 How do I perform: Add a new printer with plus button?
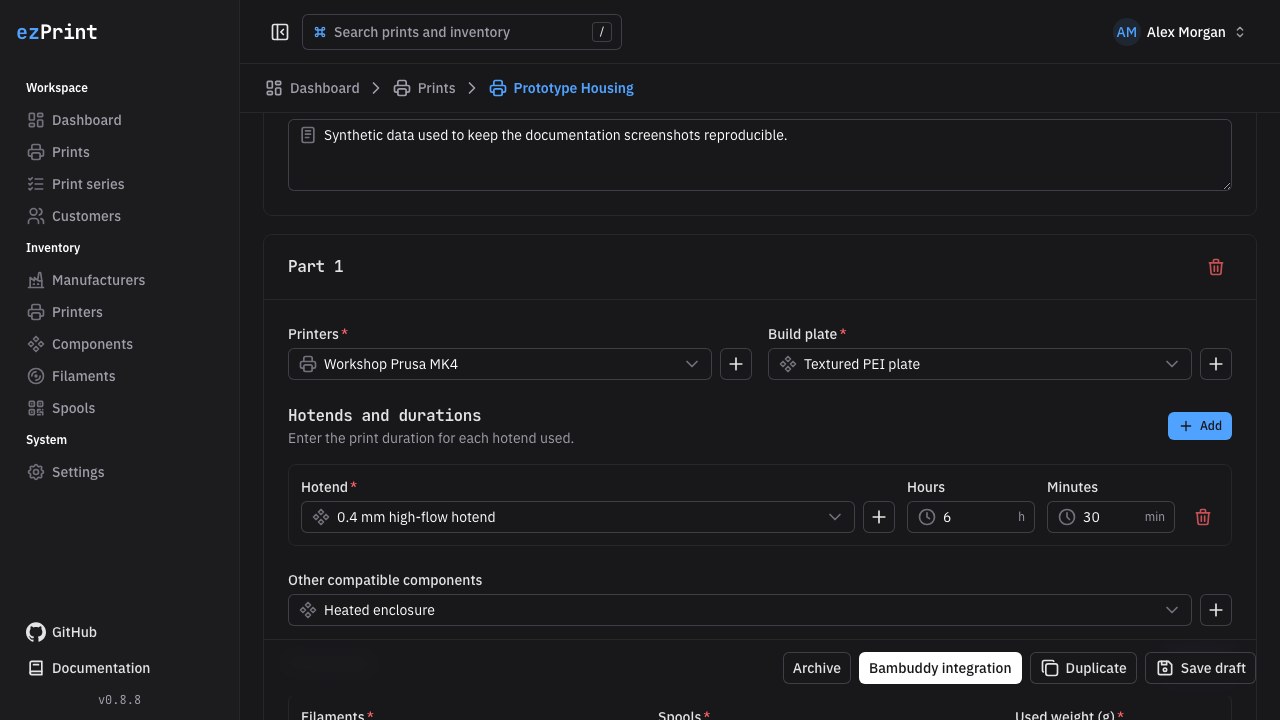(x=736, y=364)
